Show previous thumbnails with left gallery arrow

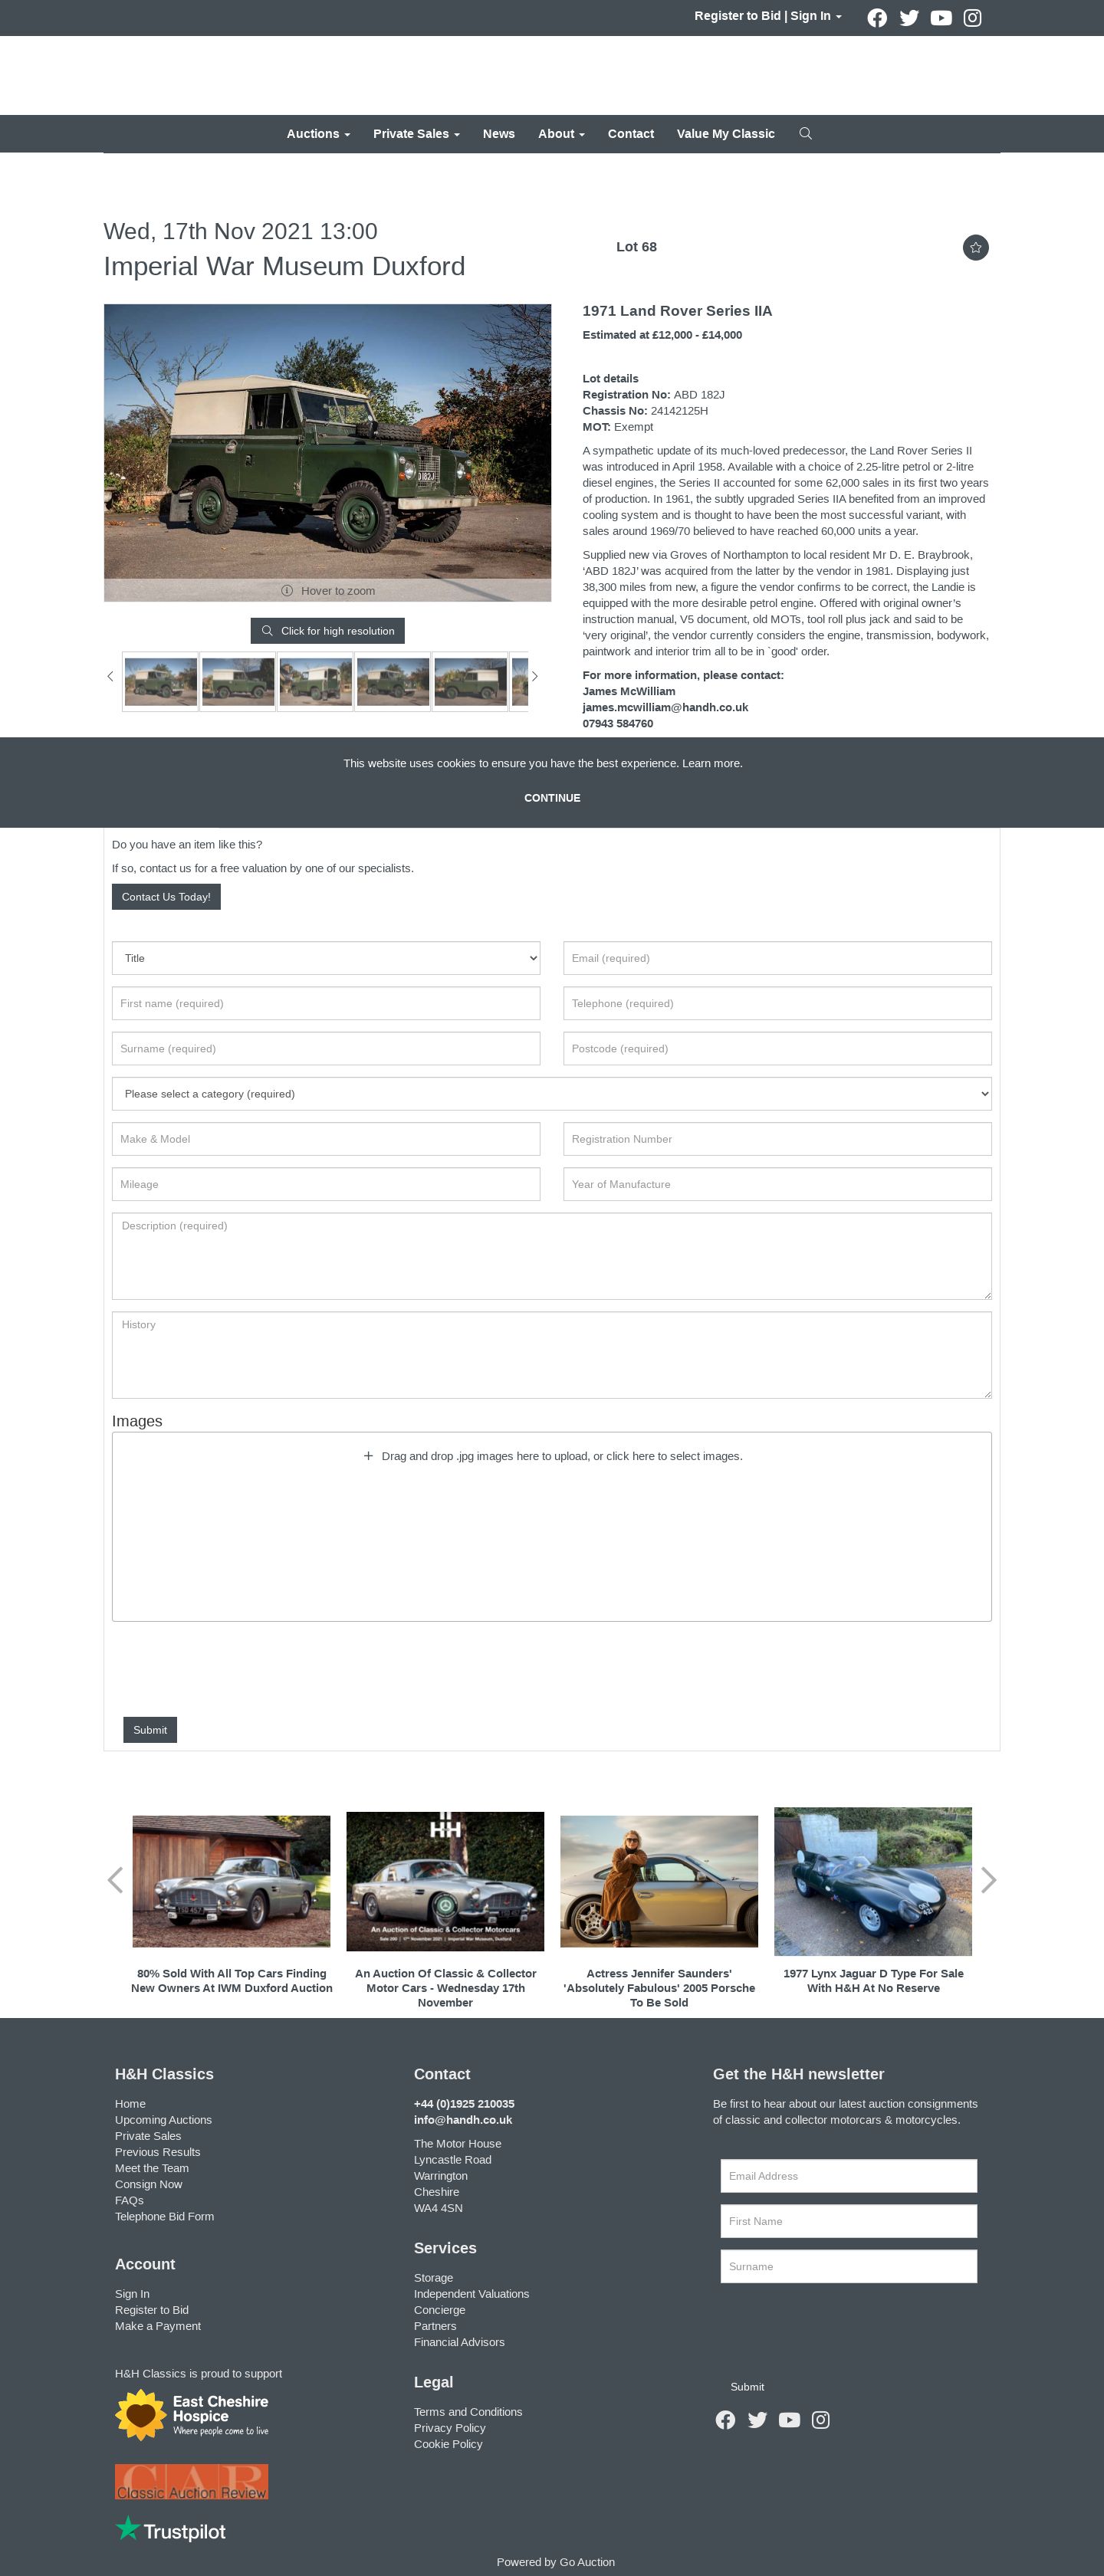pos(110,676)
